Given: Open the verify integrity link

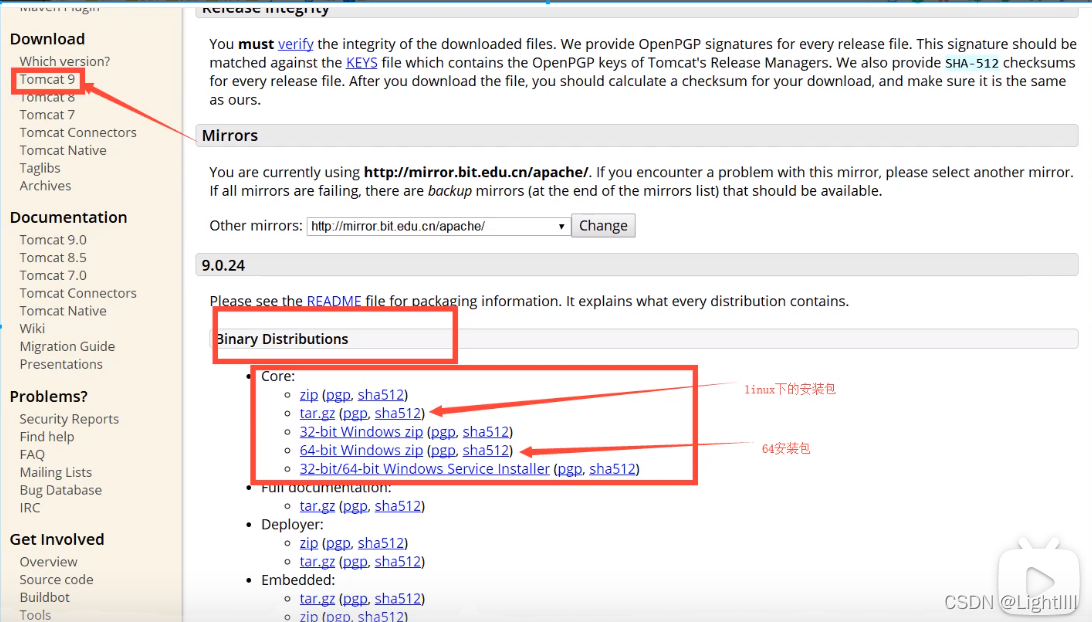Looking at the screenshot, I should [x=295, y=44].
